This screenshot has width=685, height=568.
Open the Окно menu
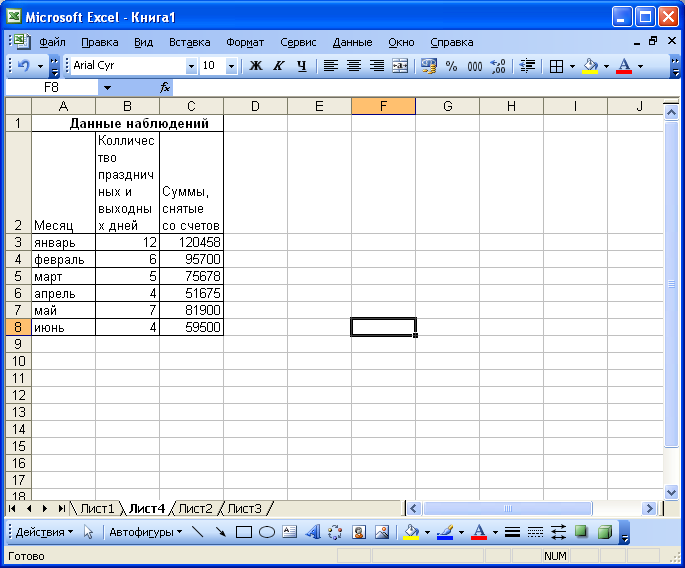coord(401,42)
